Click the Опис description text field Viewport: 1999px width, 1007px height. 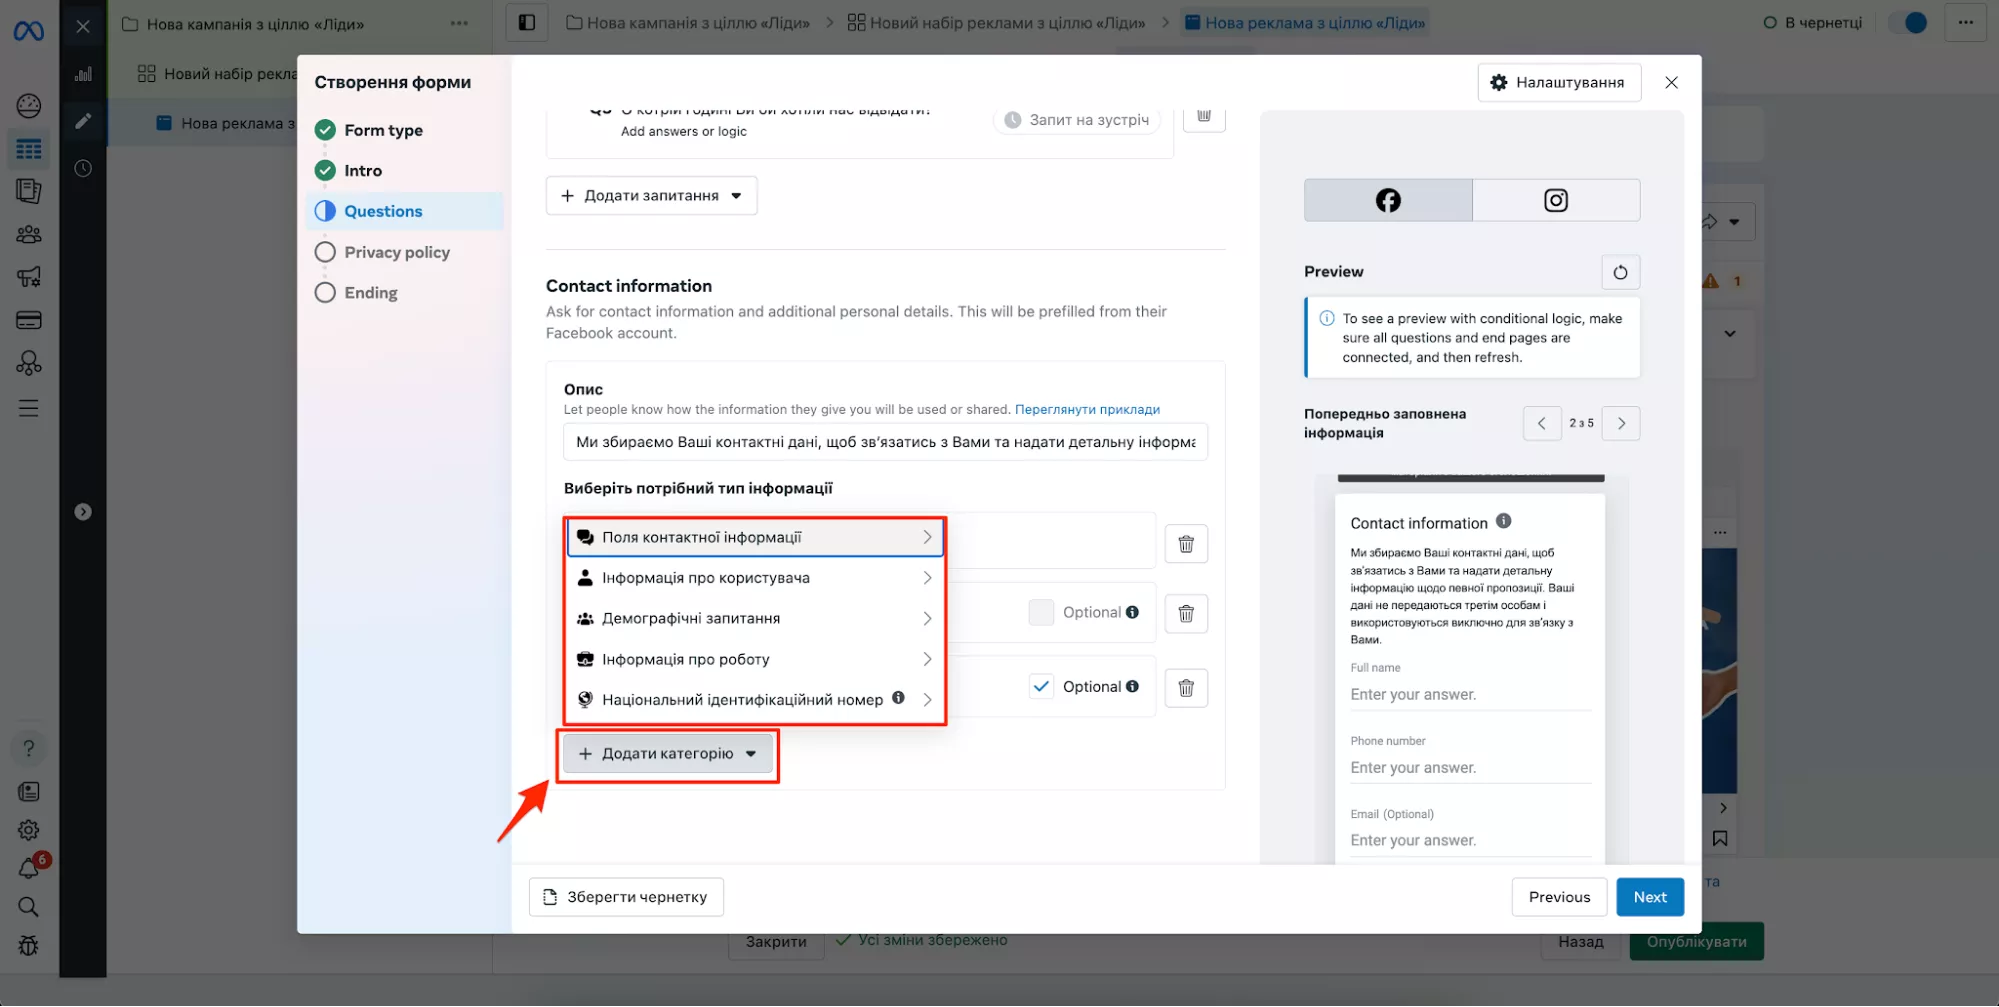pyautogui.click(x=884, y=442)
